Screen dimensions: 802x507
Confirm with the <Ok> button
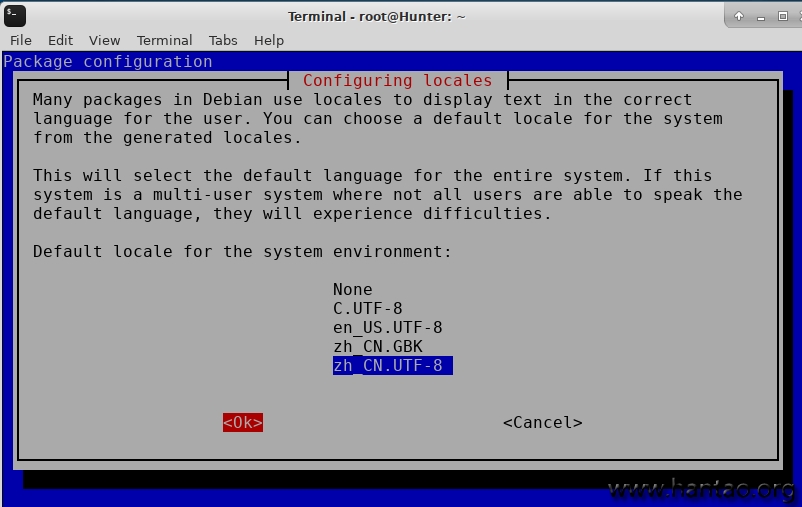[243, 423]
